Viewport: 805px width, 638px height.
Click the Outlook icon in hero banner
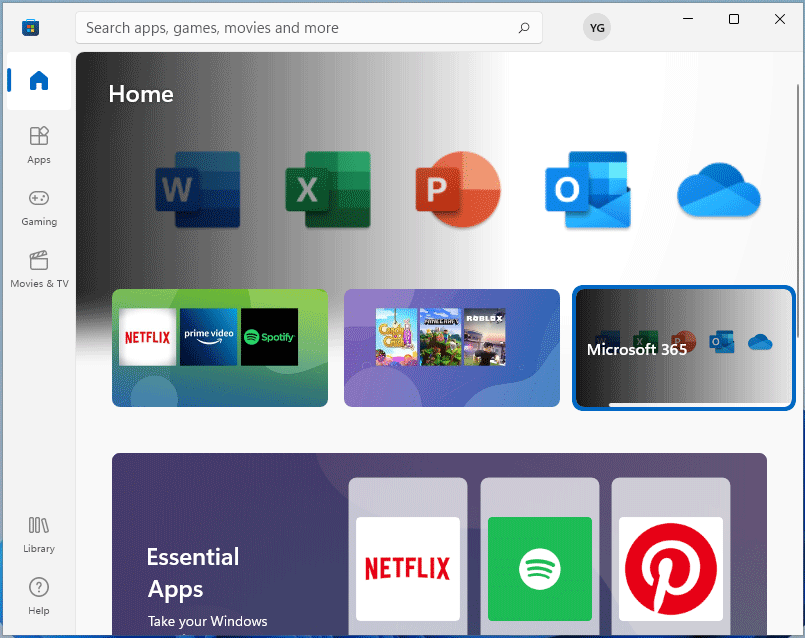pos(588,189)
